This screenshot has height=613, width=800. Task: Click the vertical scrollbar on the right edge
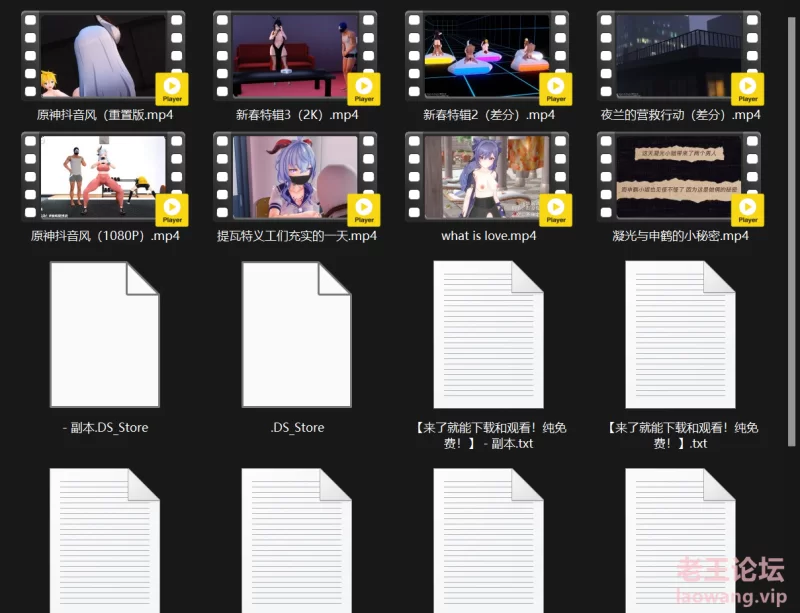(x=791, y=232)
